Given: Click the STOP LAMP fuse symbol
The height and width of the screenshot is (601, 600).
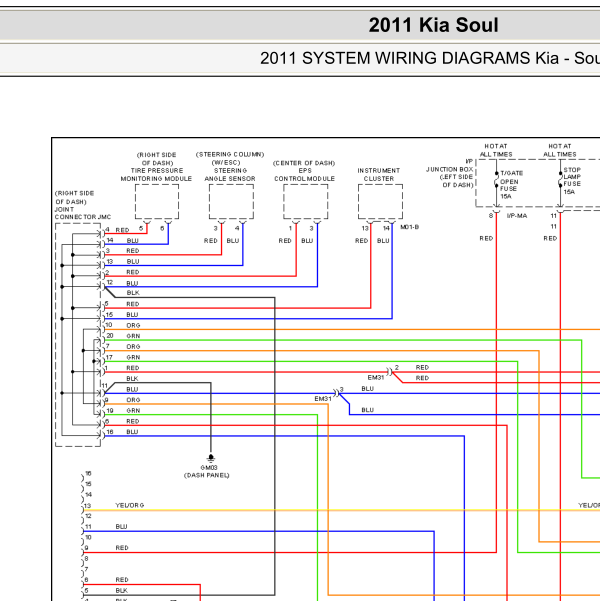Looking at the screenshot, I should [x=560, y=180].
